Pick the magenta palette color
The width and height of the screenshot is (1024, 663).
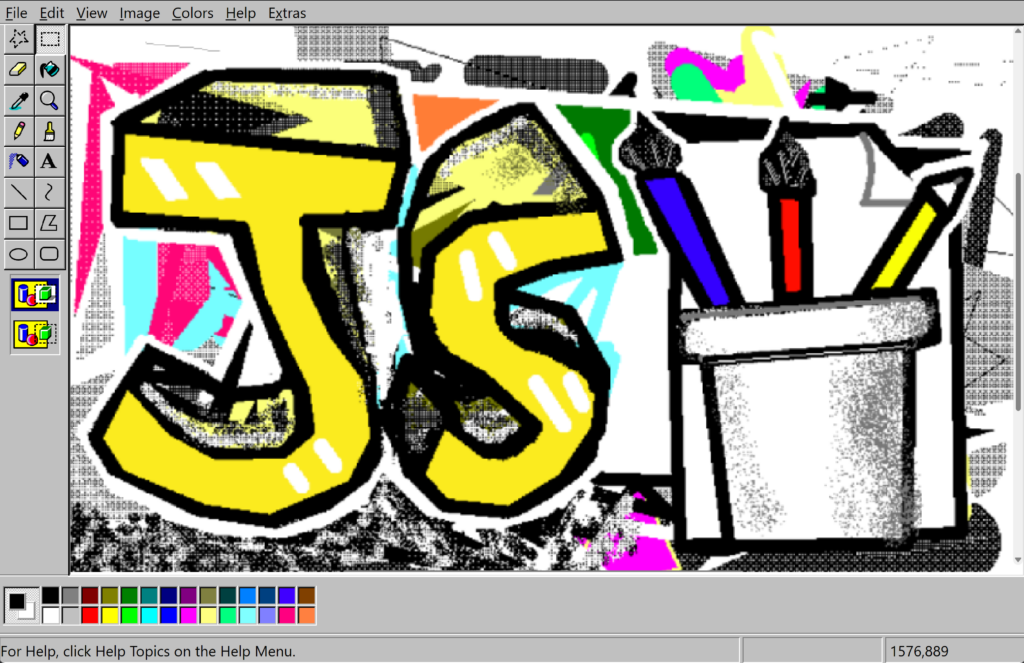(x=188, y=615)
